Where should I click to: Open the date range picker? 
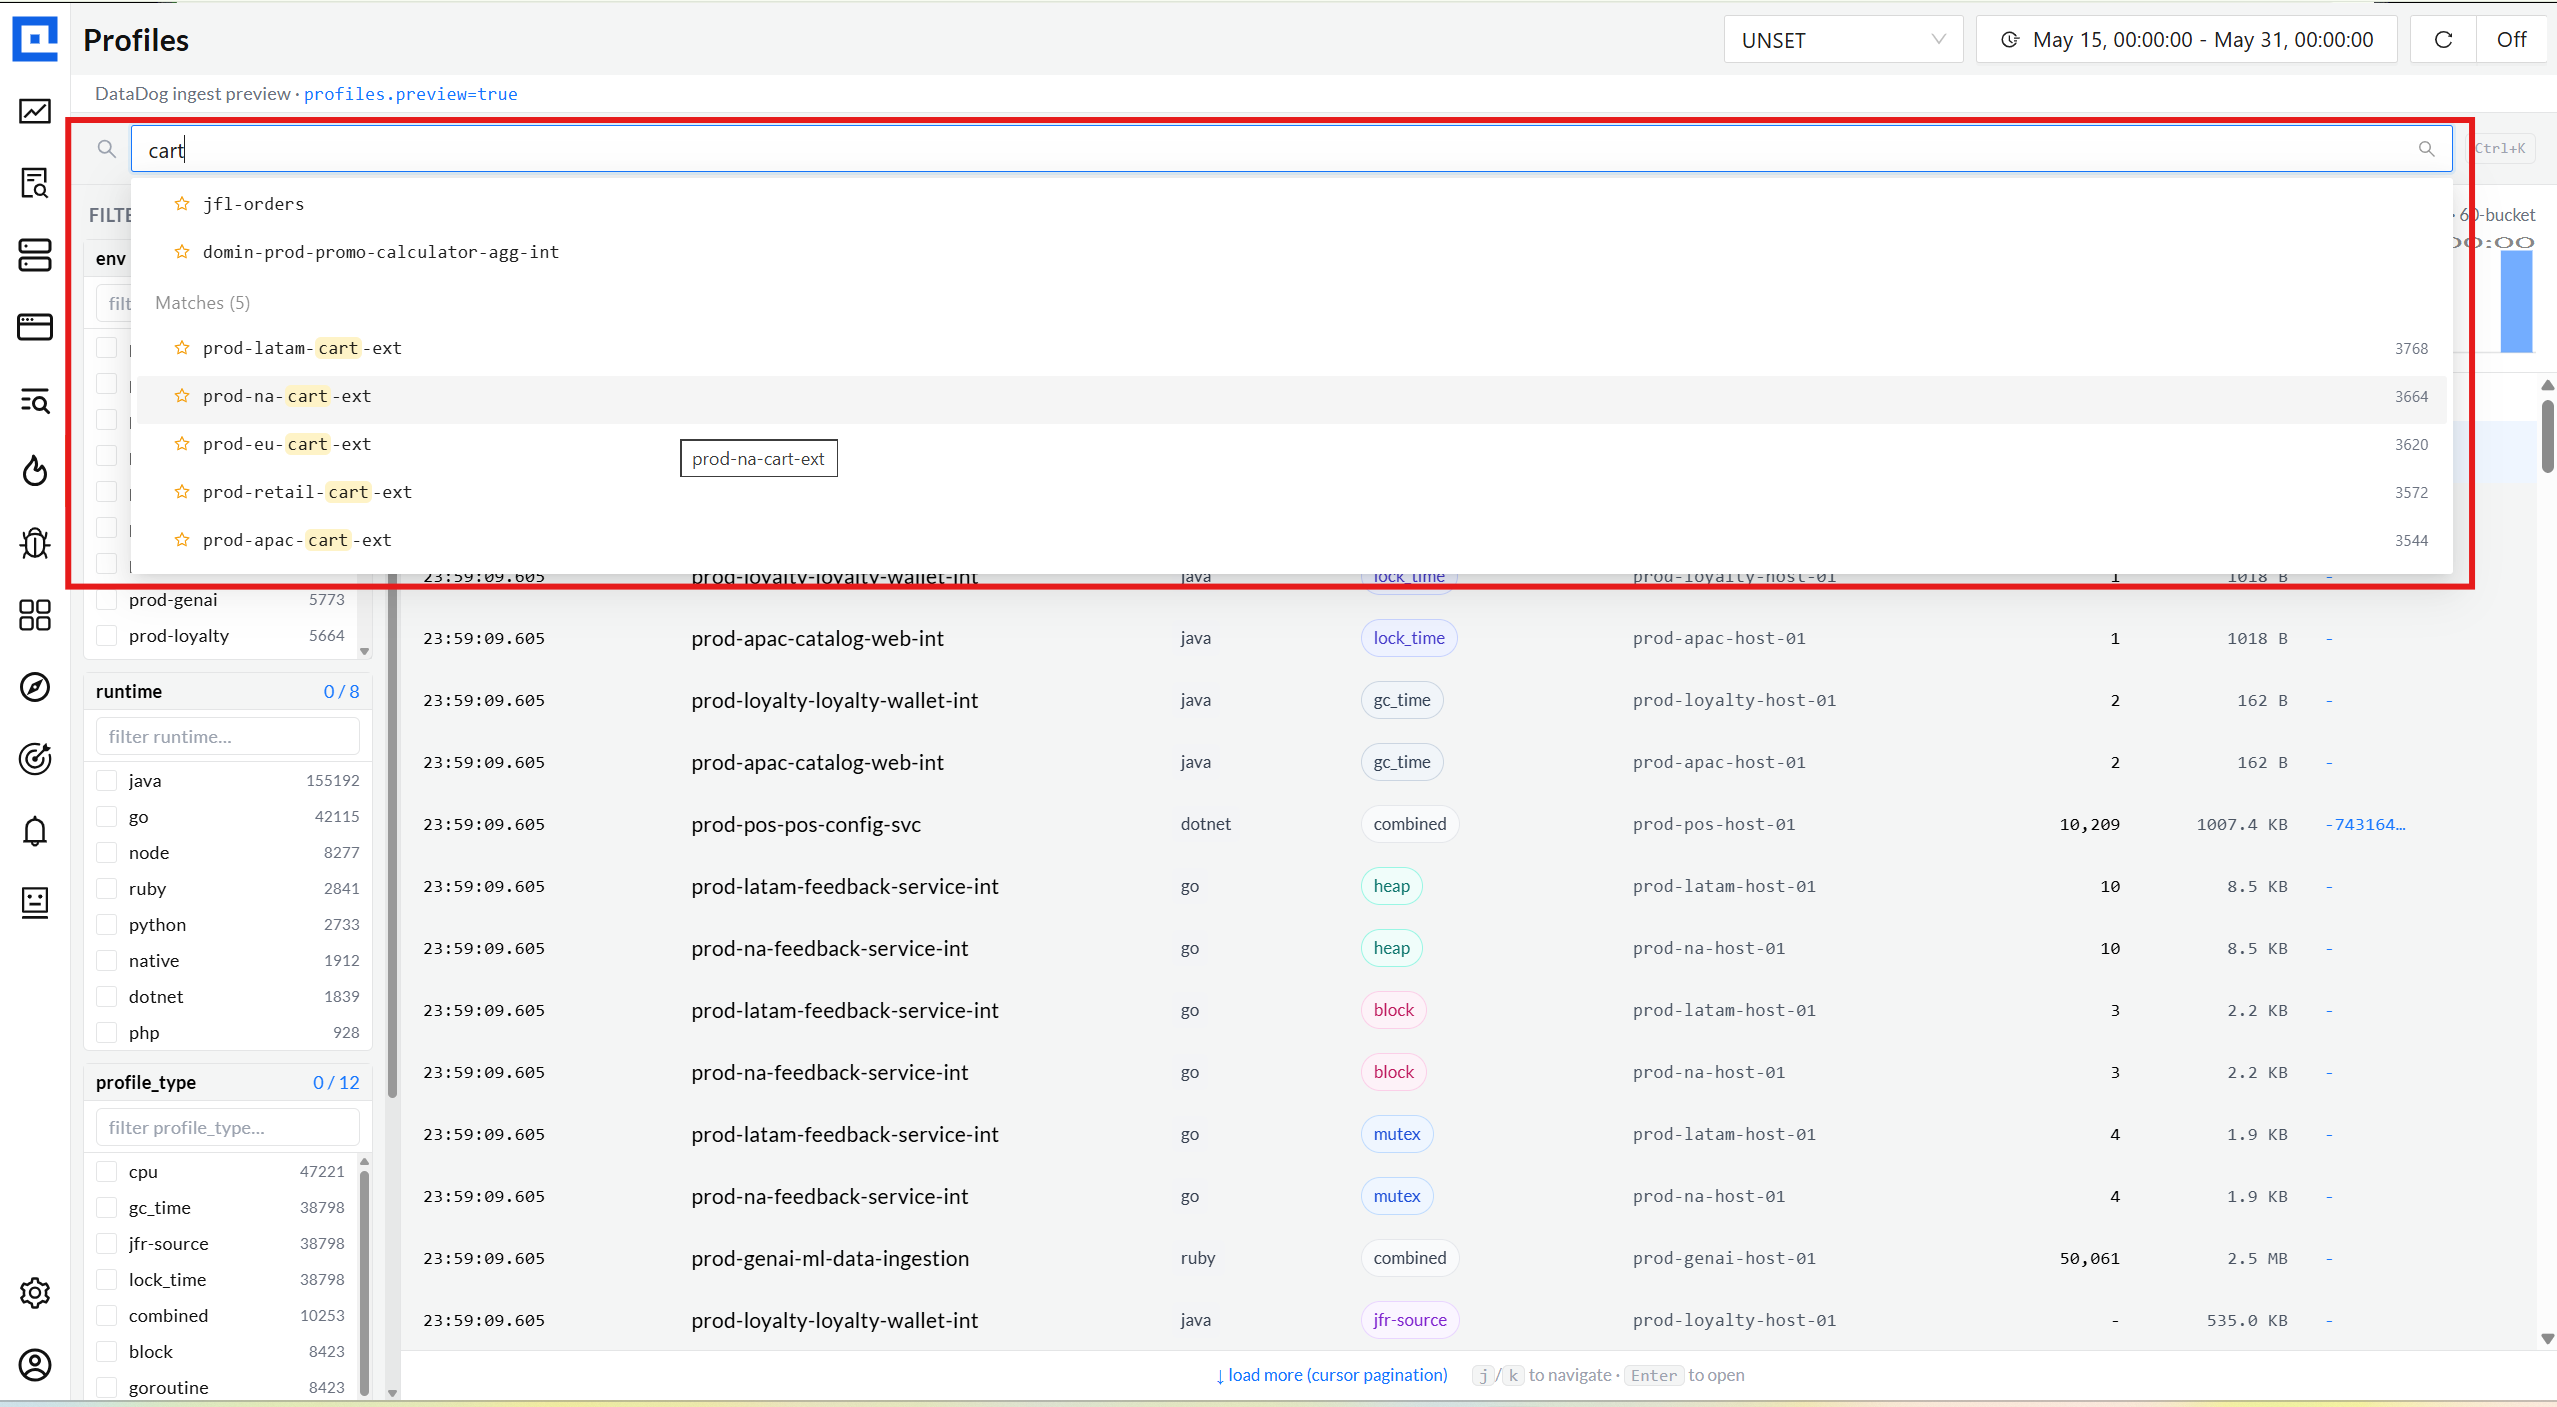(2187, 40)
